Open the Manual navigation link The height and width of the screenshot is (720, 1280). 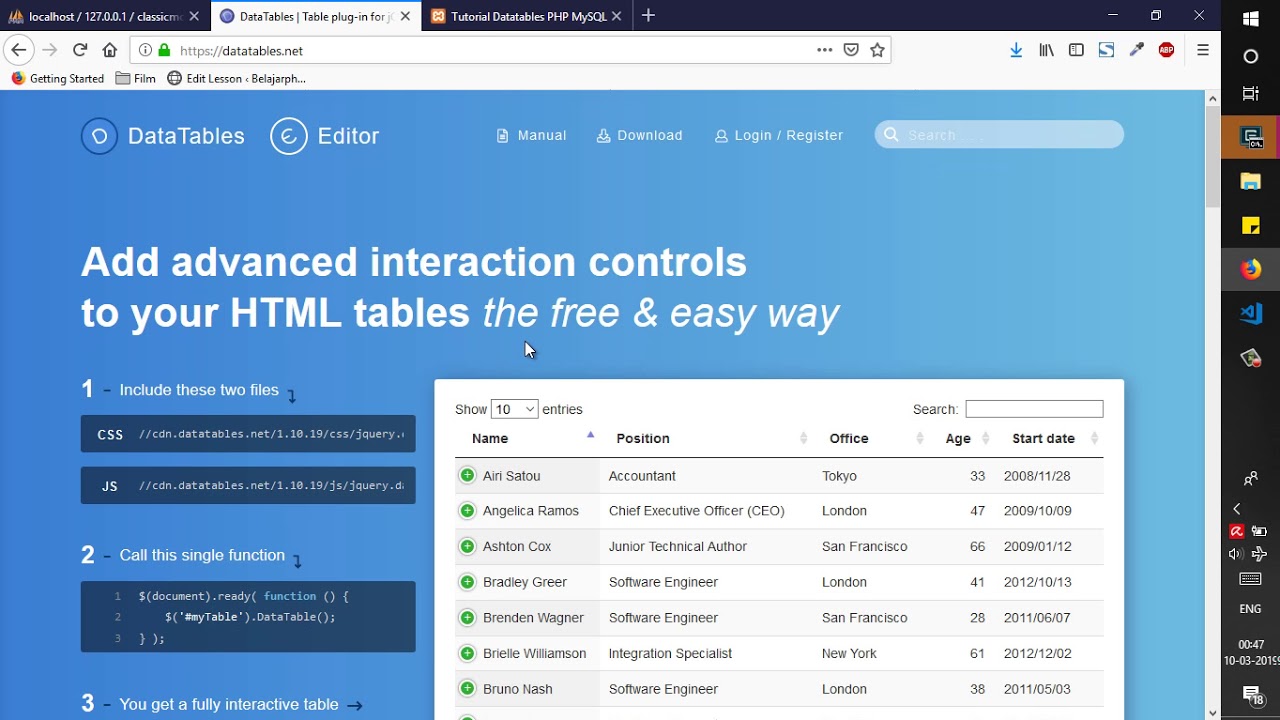(532, 135)
